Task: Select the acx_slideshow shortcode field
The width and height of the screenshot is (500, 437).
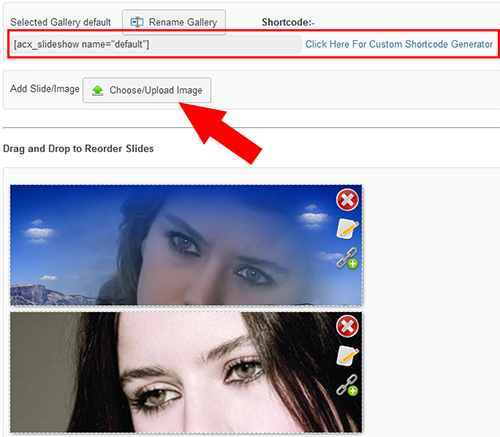Action: (155, 44)
